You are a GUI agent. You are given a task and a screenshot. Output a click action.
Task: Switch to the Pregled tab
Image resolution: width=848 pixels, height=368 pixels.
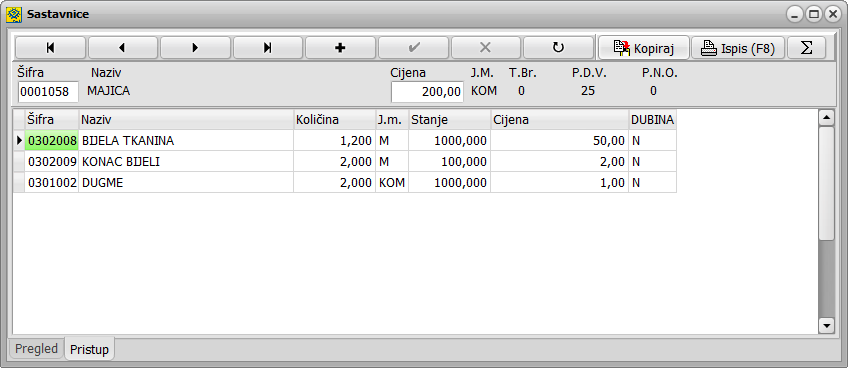[36, 349]
